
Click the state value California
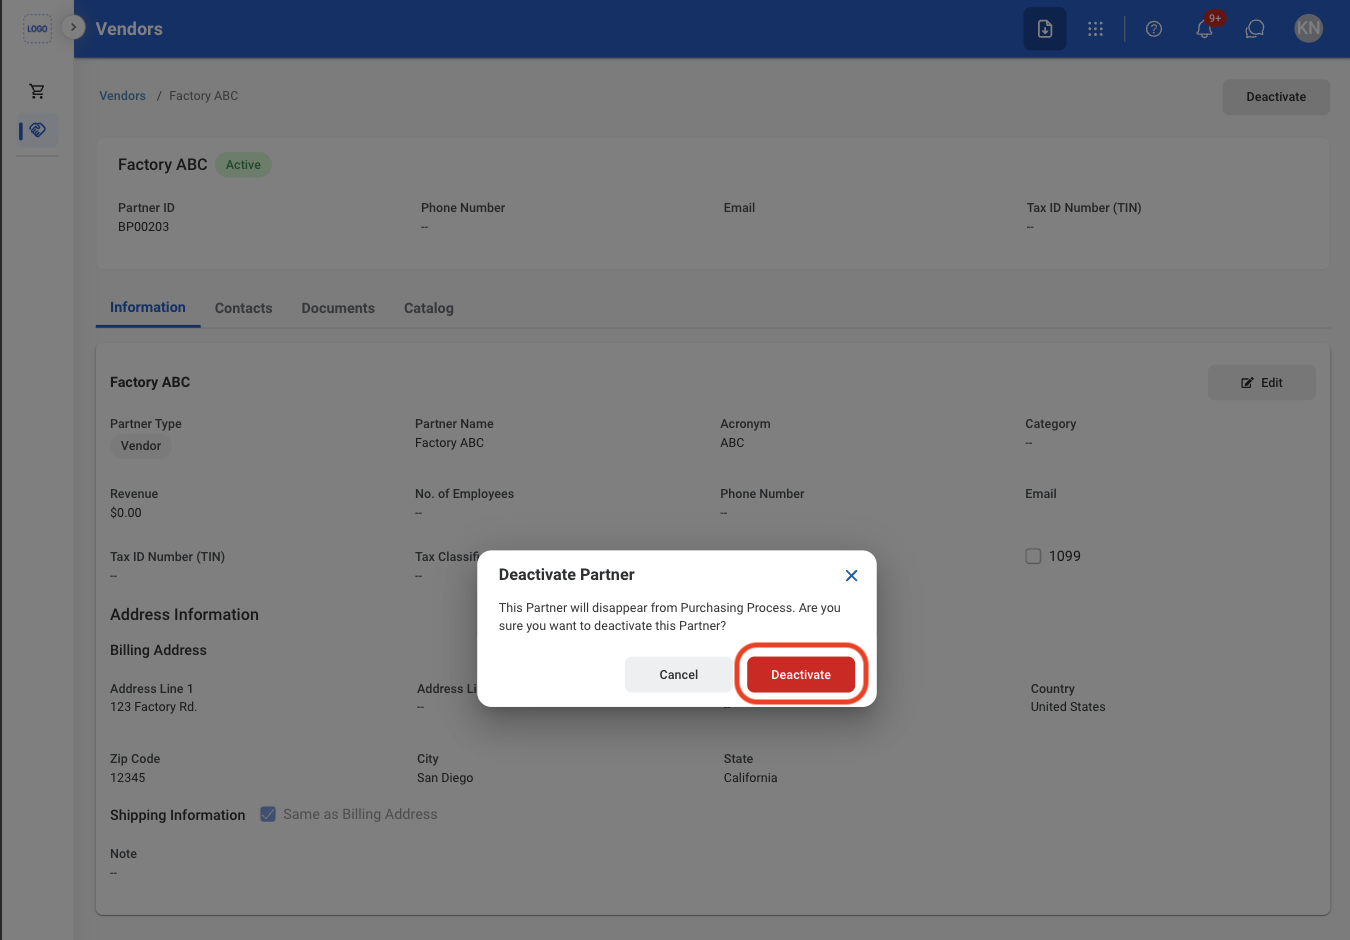pyautogui.click(x=751, y=778)
